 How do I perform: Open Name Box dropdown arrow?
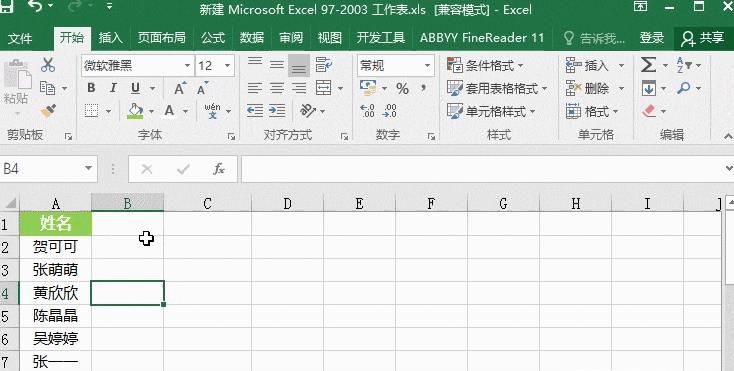[88, 168]
